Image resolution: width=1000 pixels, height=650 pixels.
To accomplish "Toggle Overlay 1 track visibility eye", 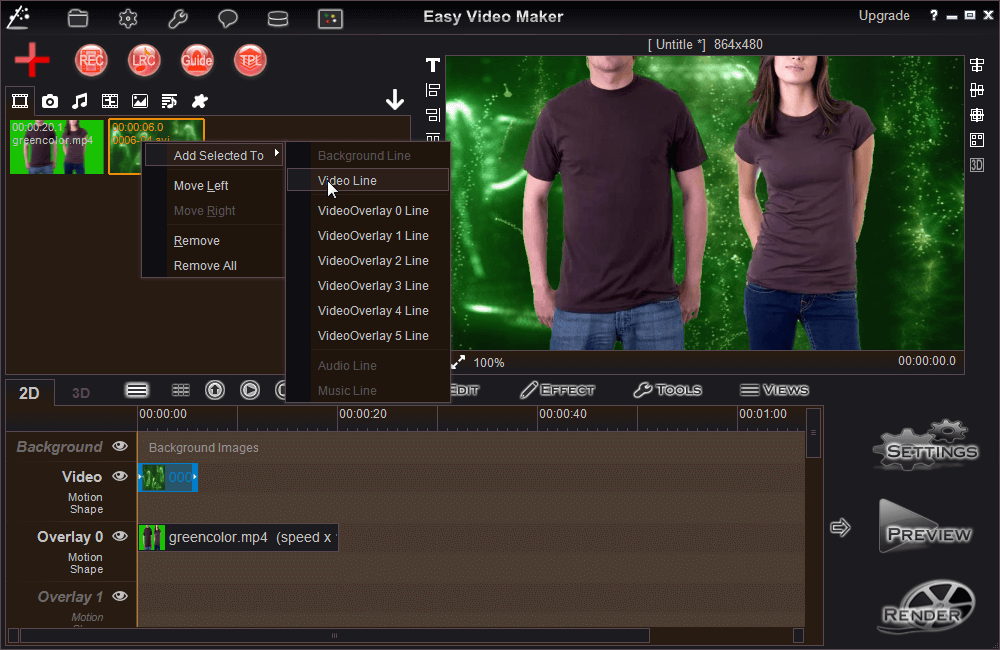I will click(120, 596).
